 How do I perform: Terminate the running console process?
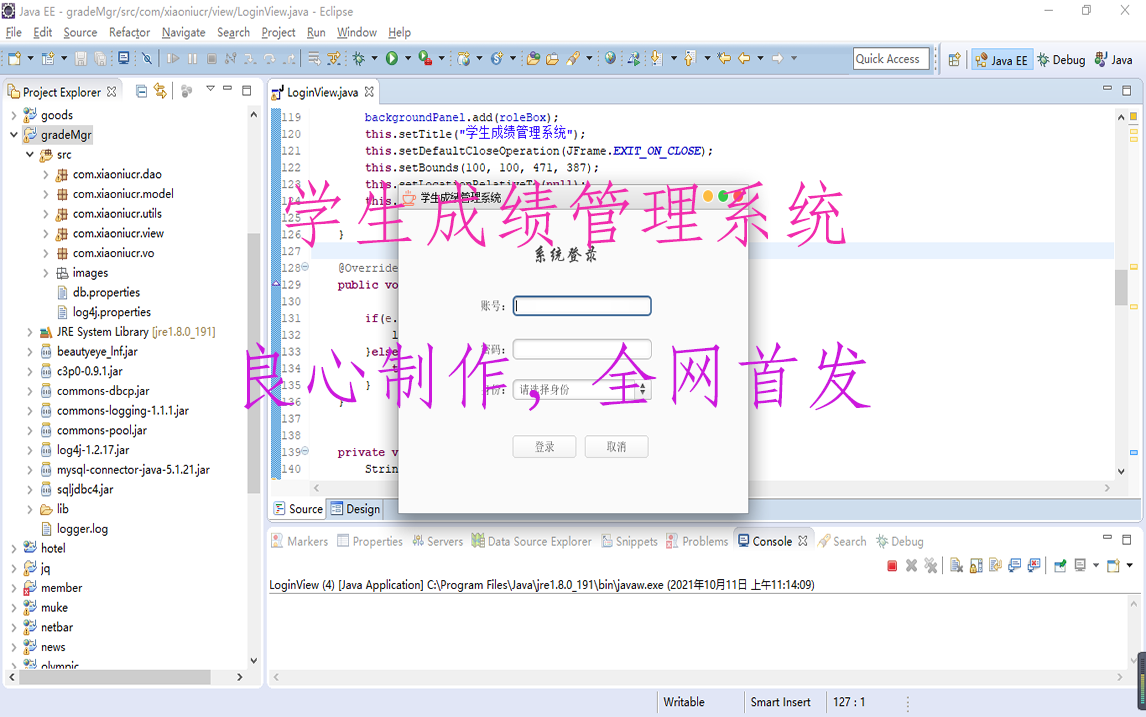pos(892,566)
